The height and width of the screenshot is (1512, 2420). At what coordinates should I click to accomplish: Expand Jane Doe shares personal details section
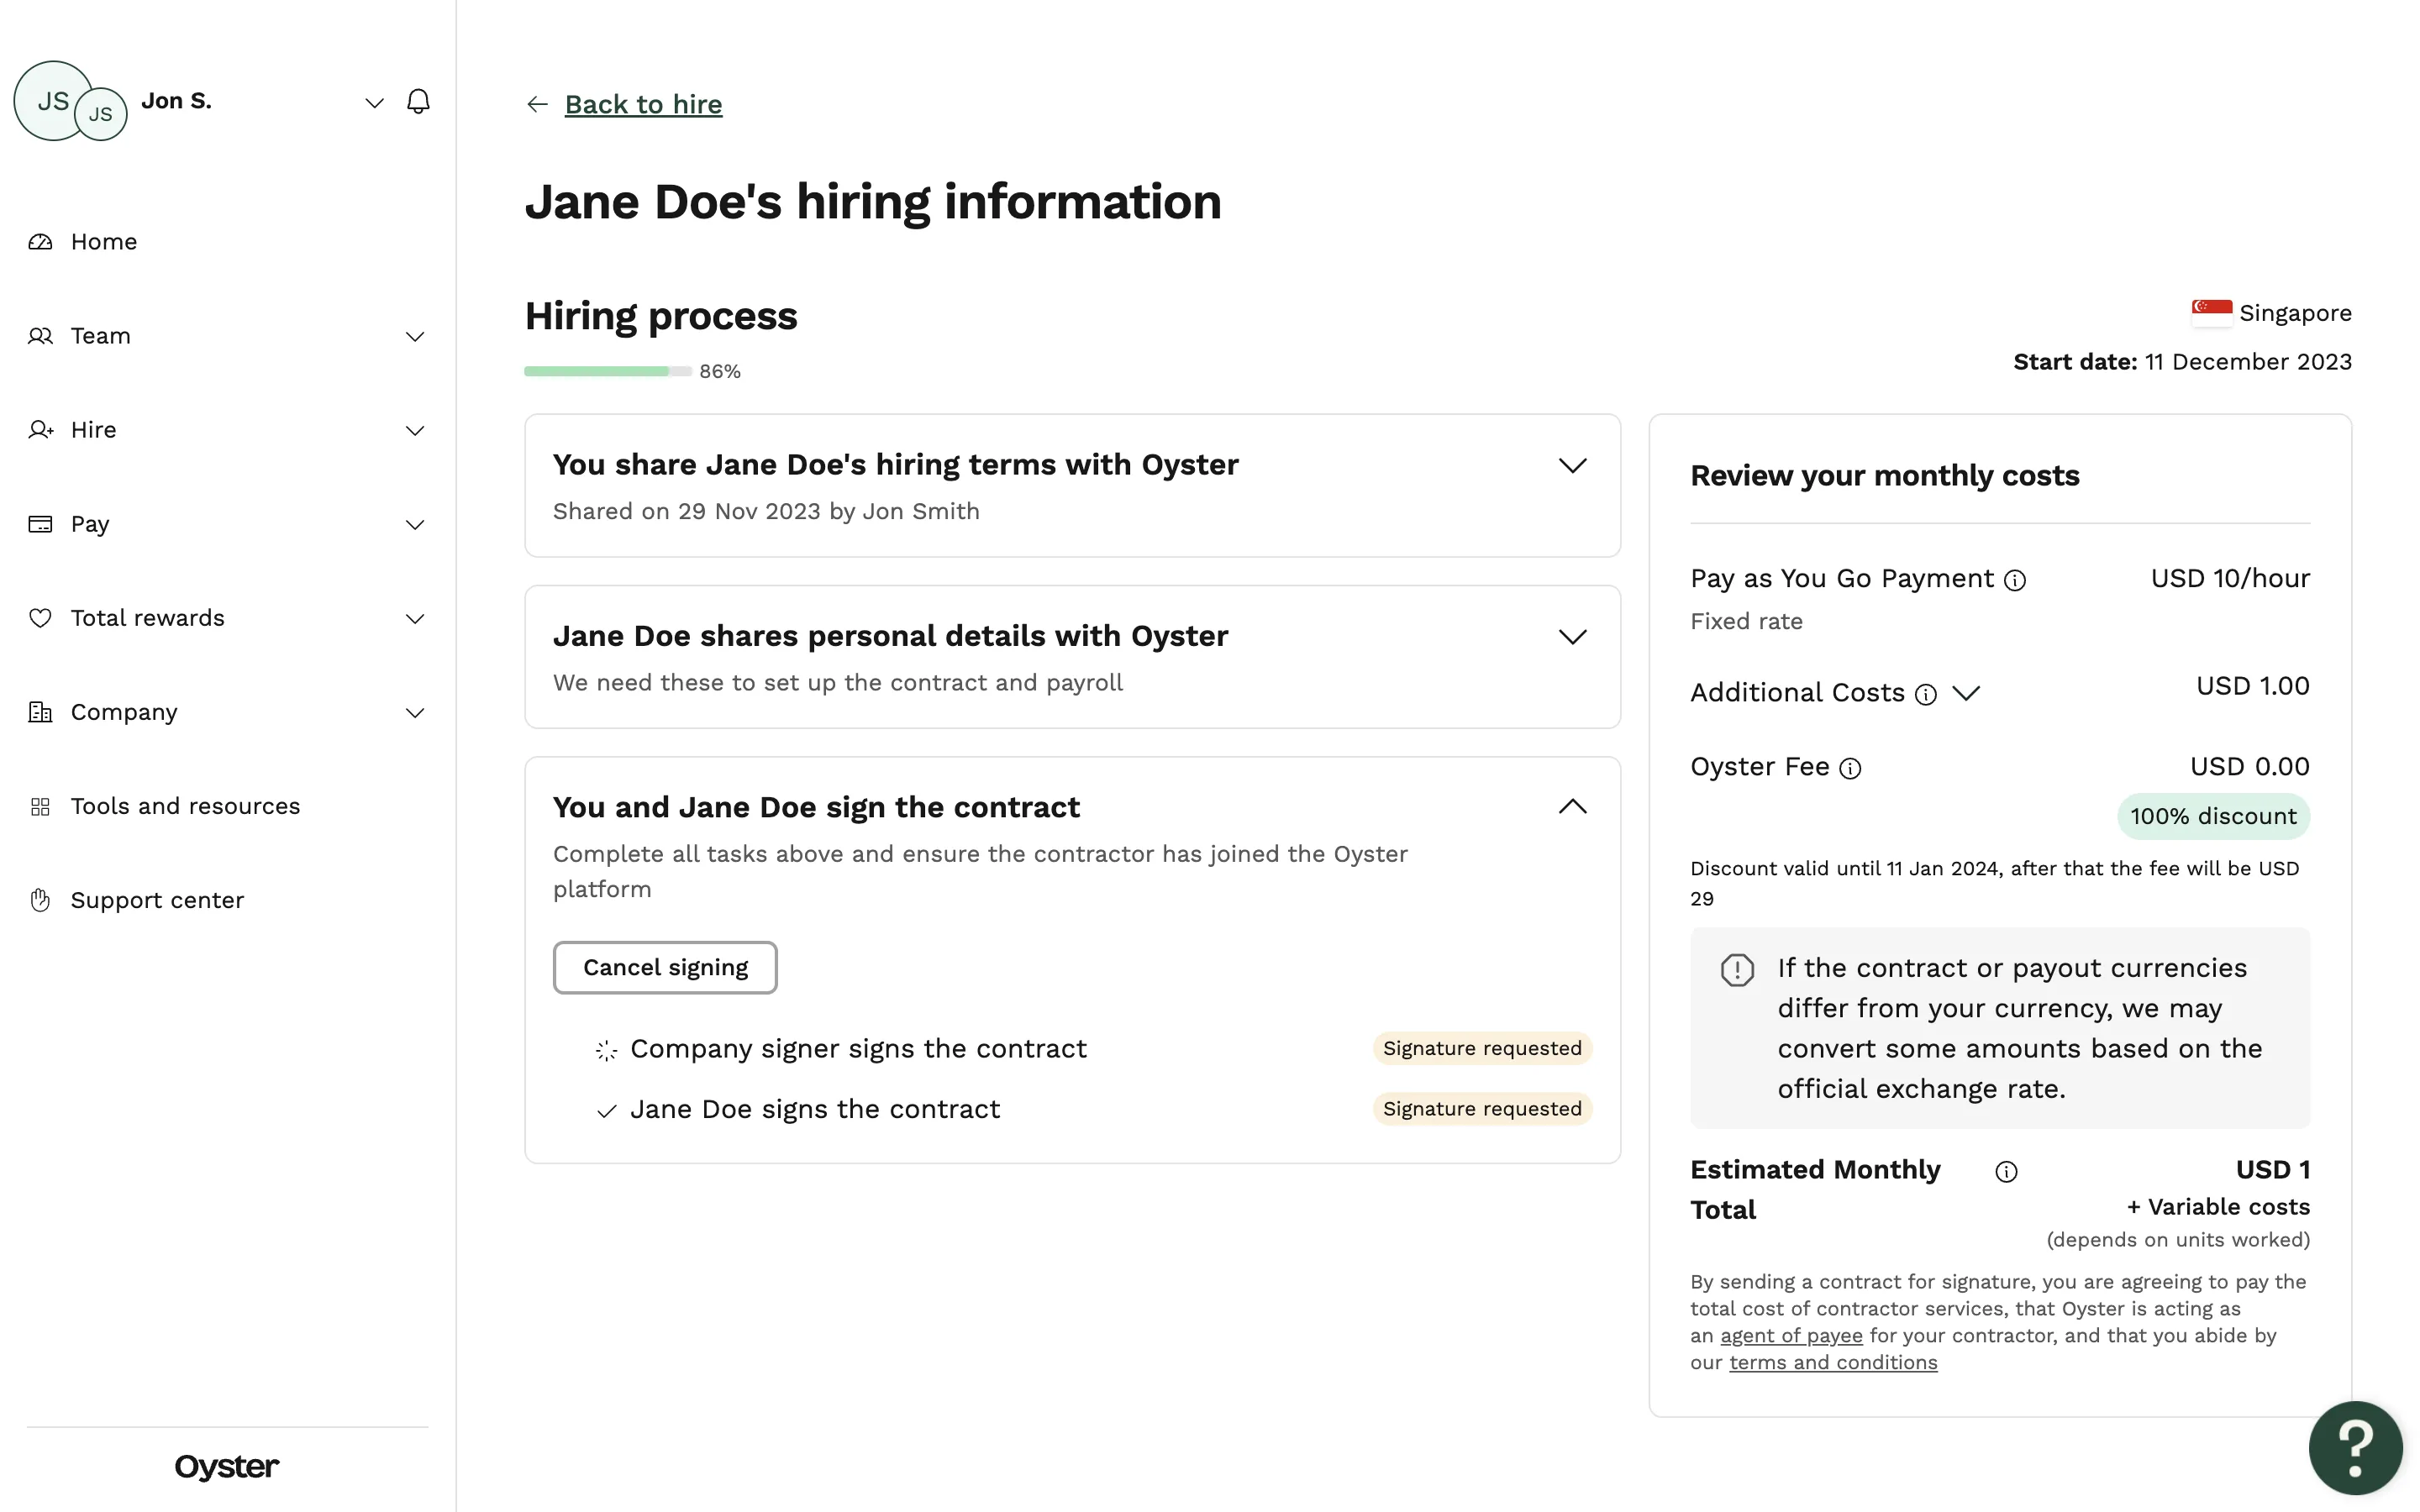coord(1572,637)
